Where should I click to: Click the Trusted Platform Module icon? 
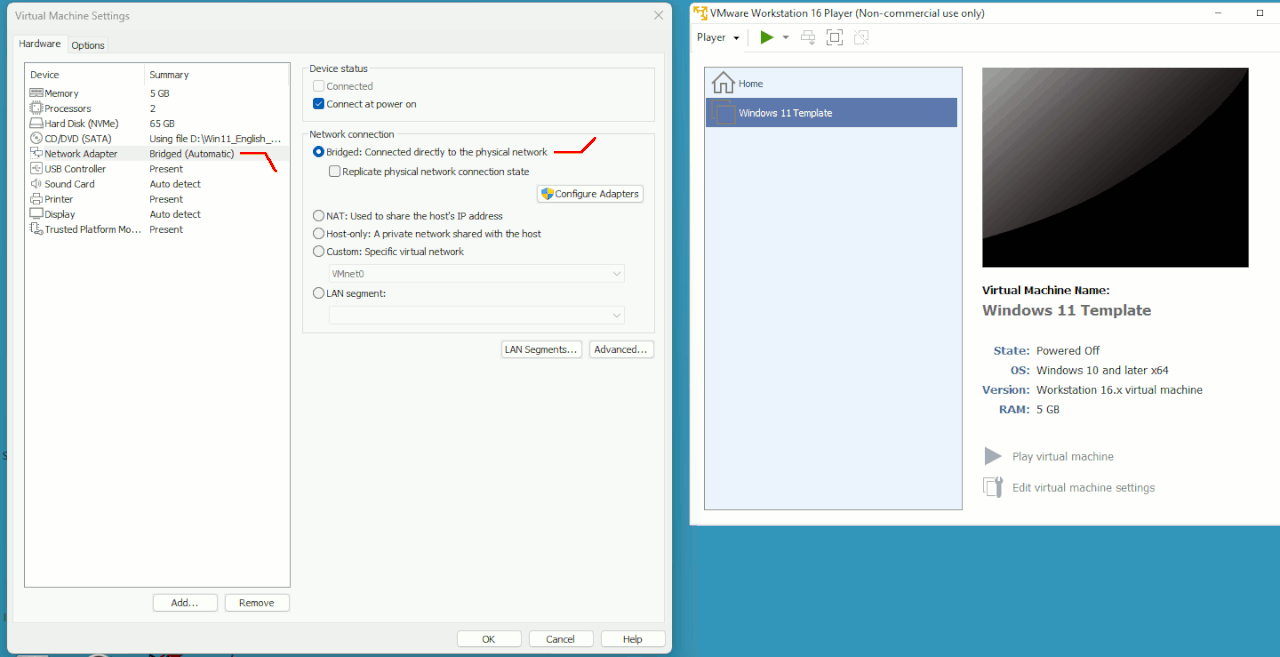[36, 229]
